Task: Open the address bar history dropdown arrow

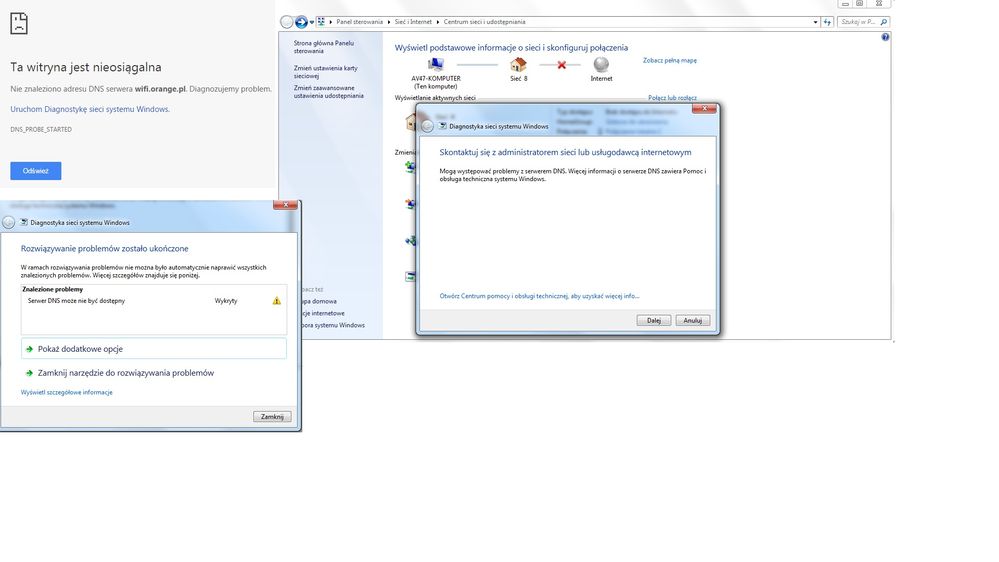Action: (x=815, y=22)
